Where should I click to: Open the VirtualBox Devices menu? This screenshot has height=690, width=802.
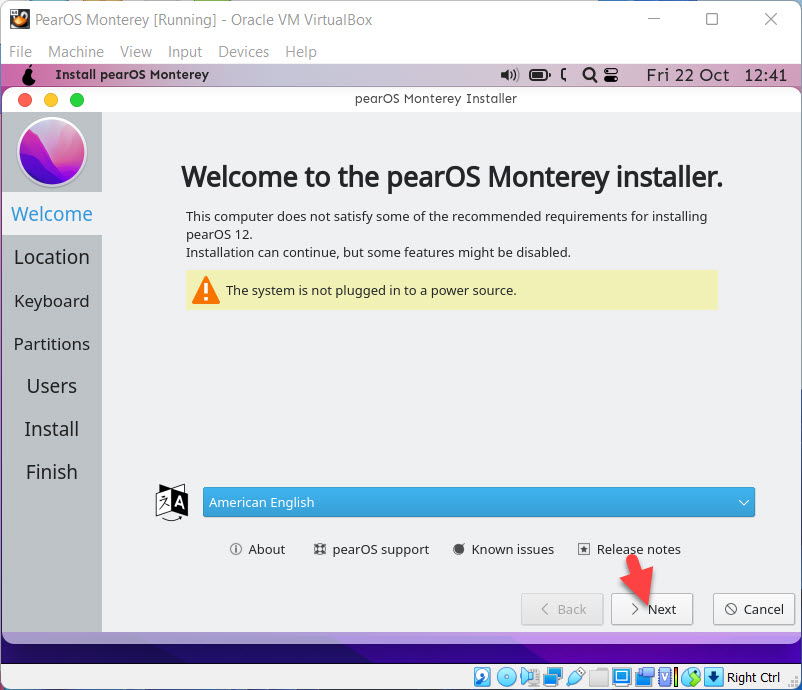coord(243,52)
